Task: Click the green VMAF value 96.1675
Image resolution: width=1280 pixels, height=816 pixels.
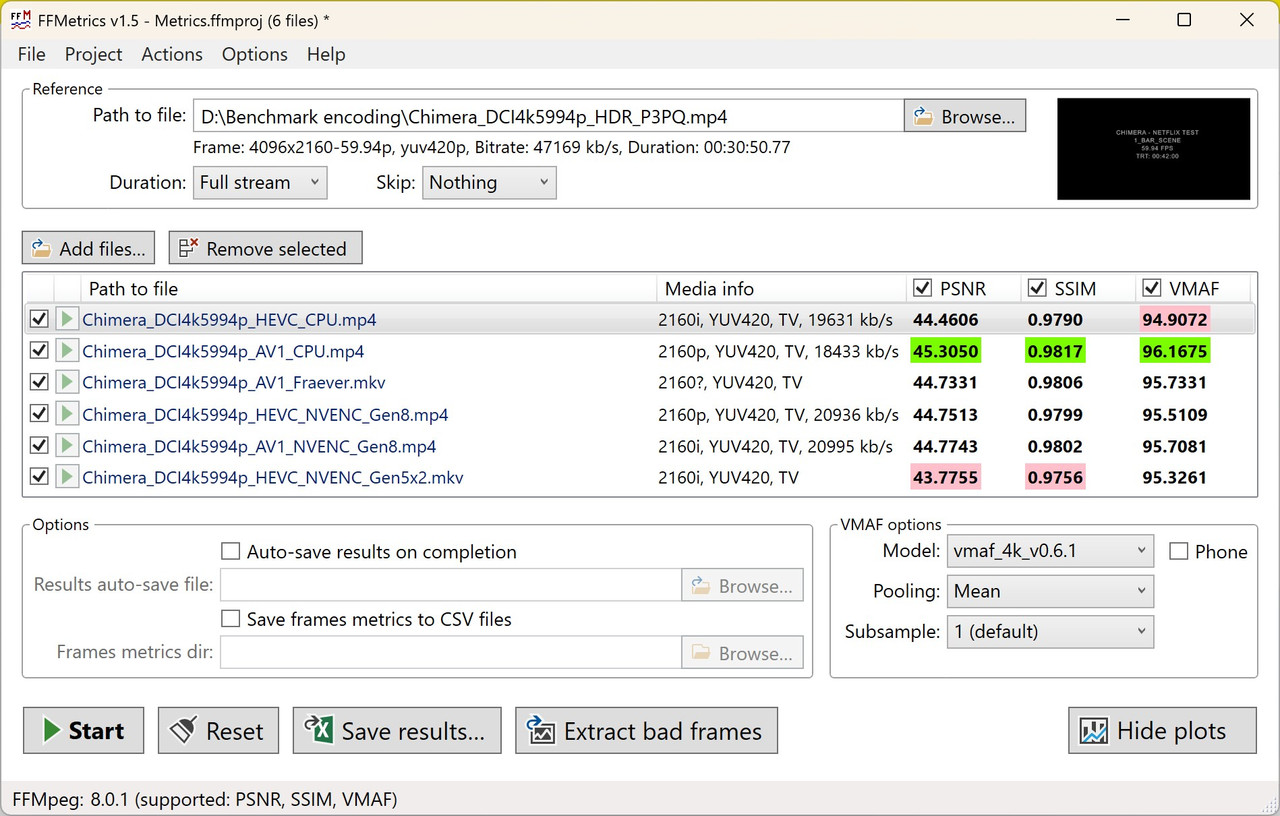Action: coord(1174,351)
